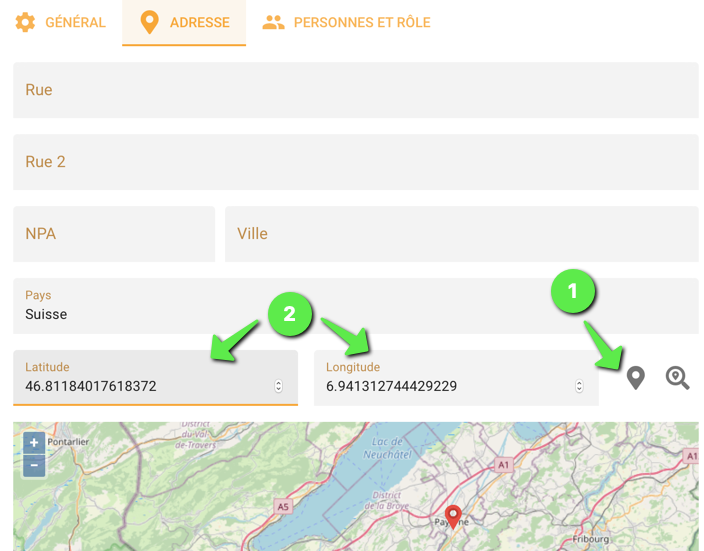The image size is (704, 551).
Task: Zoom out the map with minus button
Action: tap(34, 466)
